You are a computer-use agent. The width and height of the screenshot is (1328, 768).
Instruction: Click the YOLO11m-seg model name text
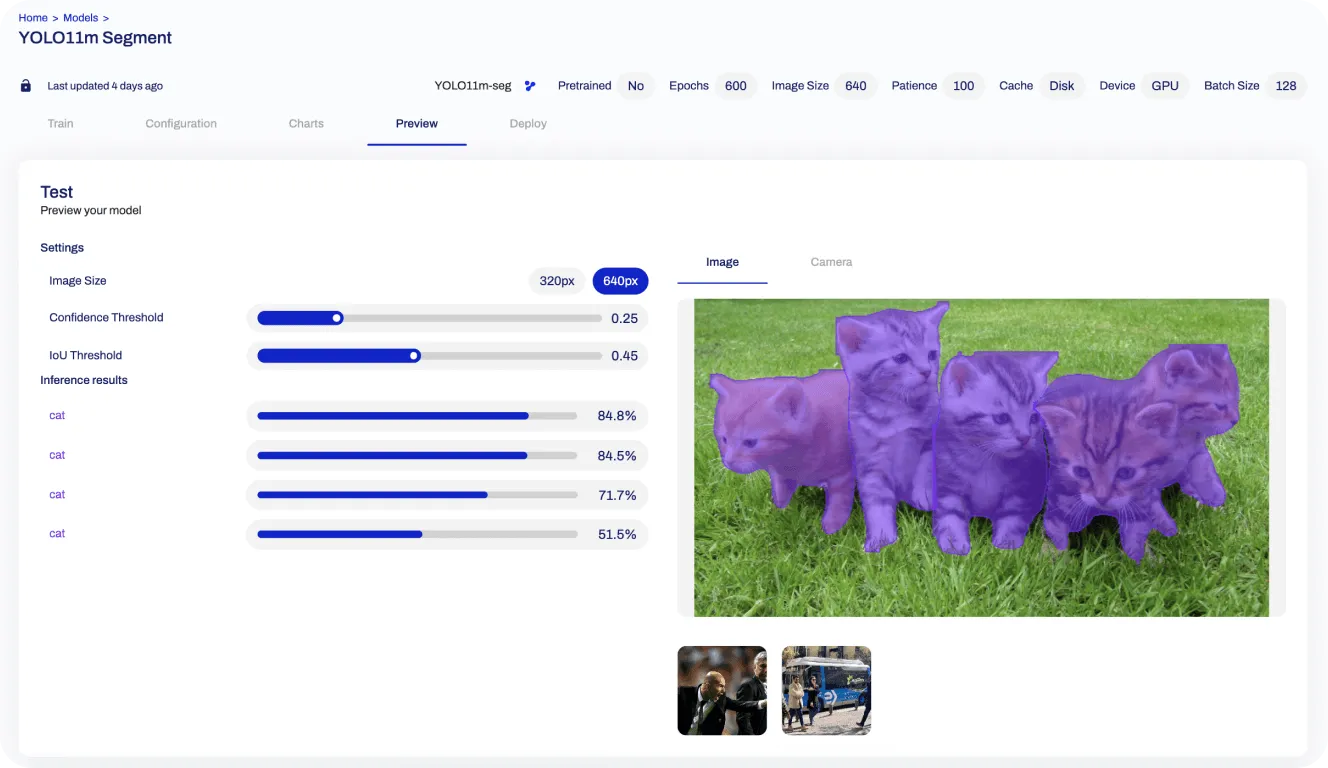click(x=473, y=86)
